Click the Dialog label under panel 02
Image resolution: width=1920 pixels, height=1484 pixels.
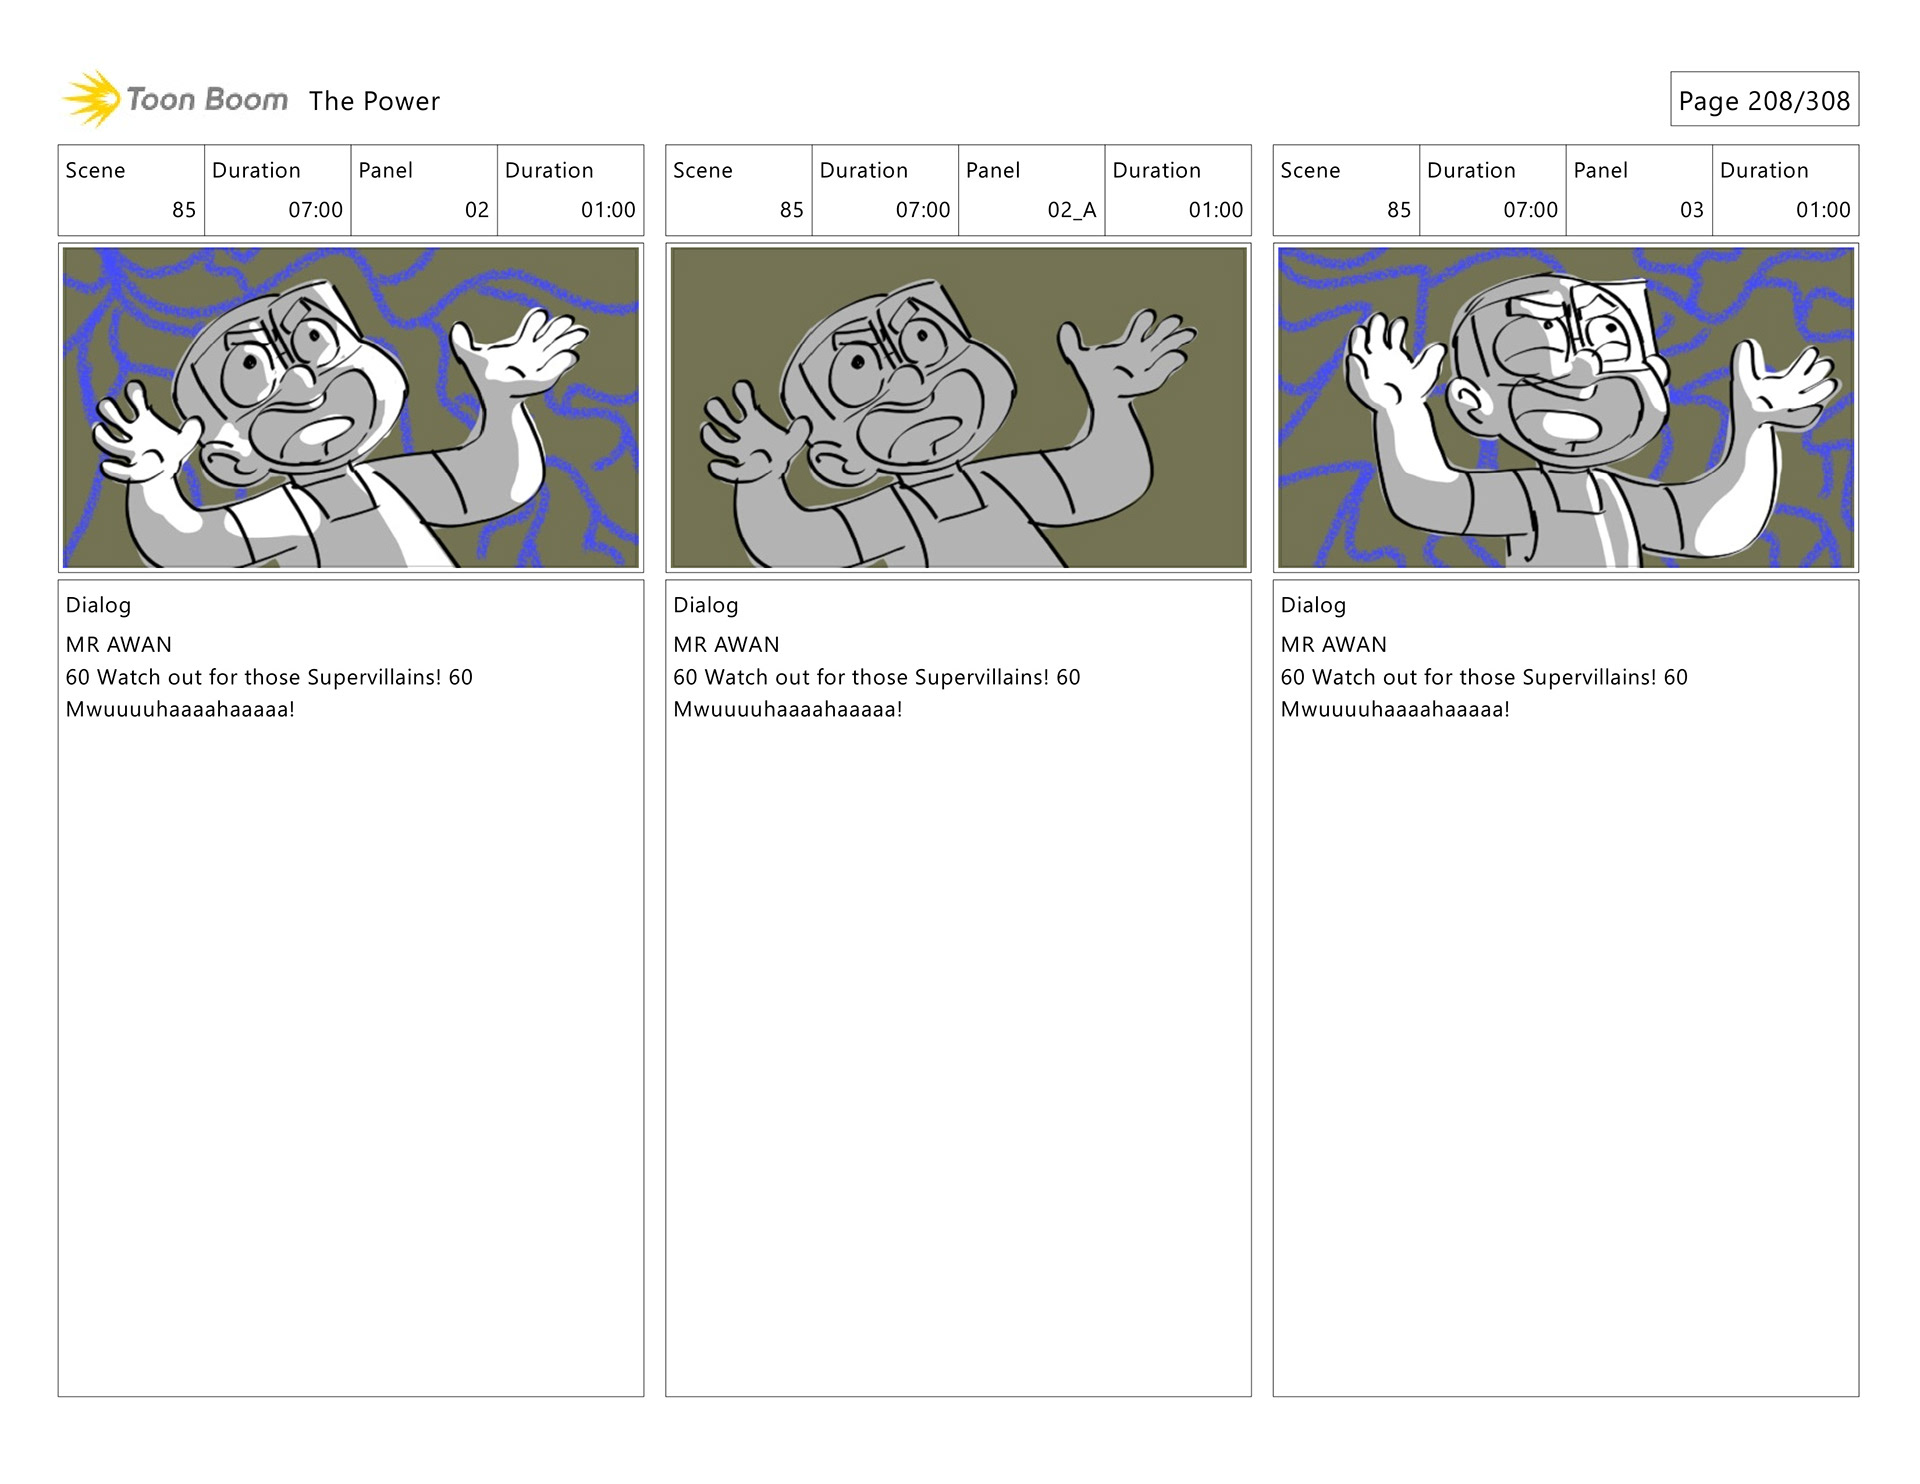click(98, 605)
